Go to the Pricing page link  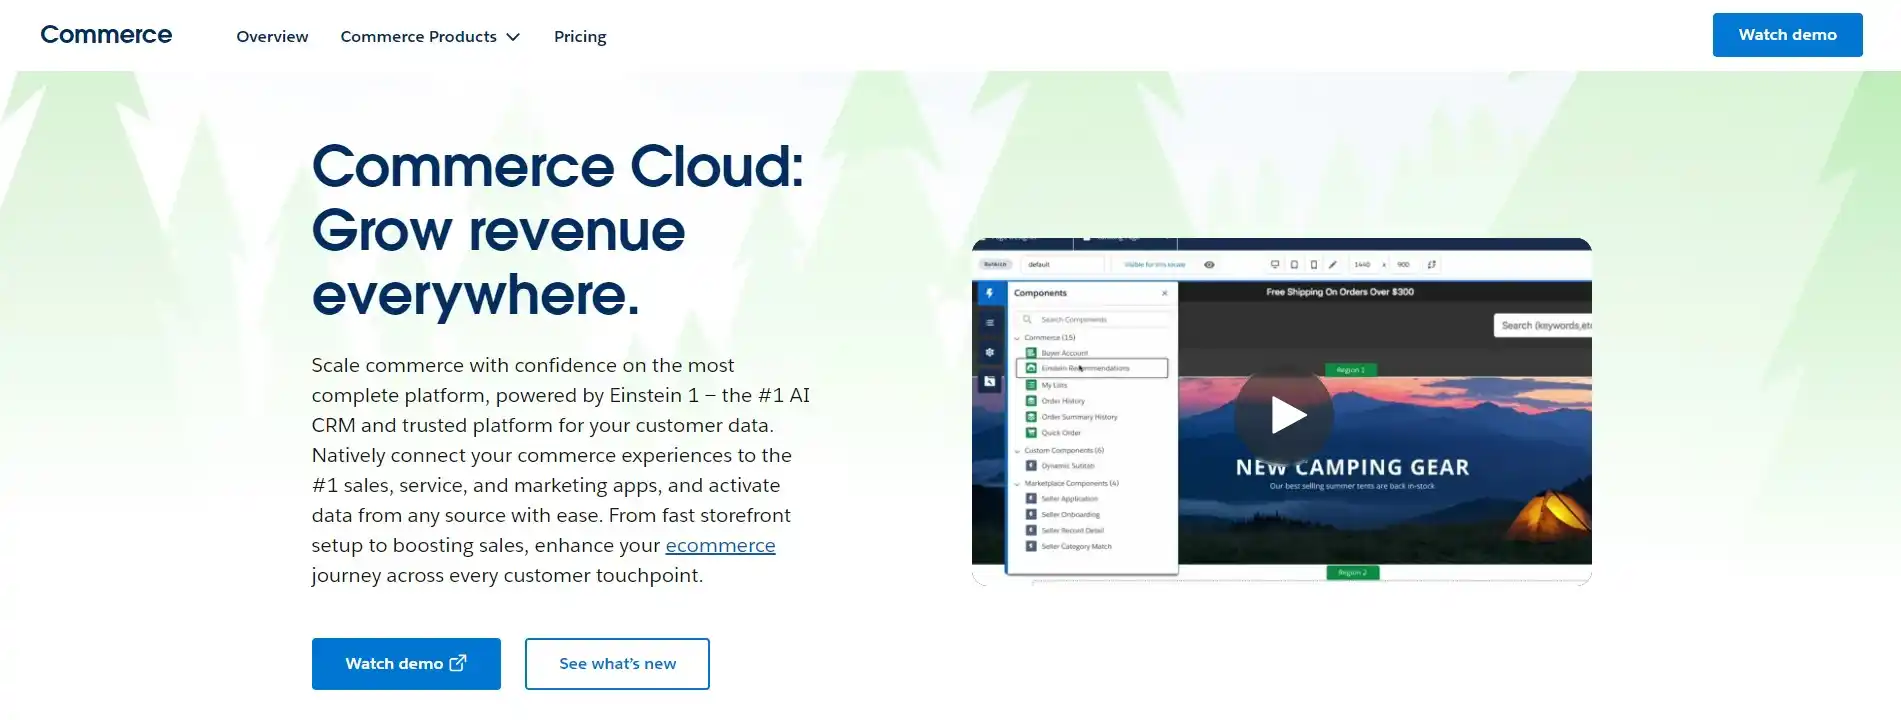580,36
